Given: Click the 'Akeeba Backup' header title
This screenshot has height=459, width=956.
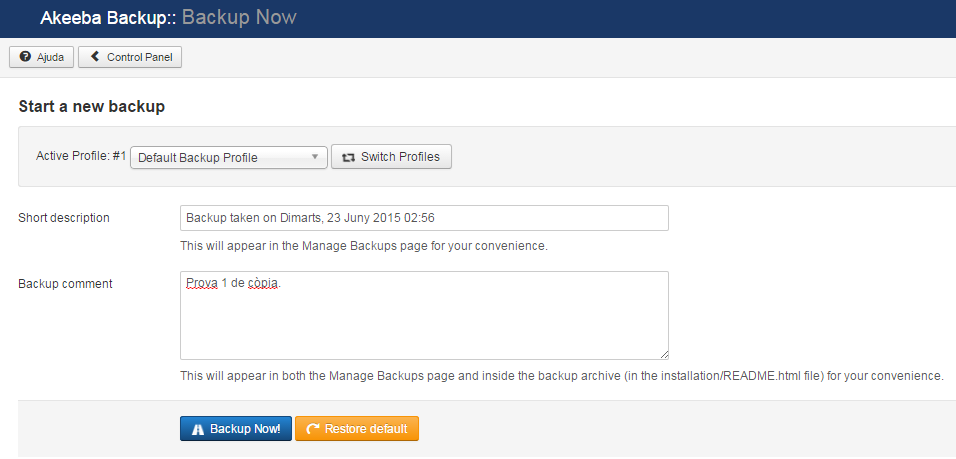Looking at the screenshot, I should tap(104, 18).
